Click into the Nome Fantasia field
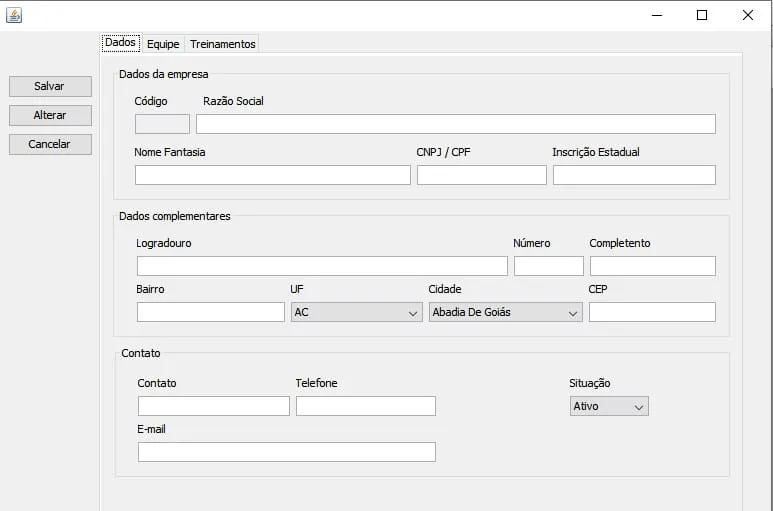This screenshot has height=511, width=773. (272, 175)
